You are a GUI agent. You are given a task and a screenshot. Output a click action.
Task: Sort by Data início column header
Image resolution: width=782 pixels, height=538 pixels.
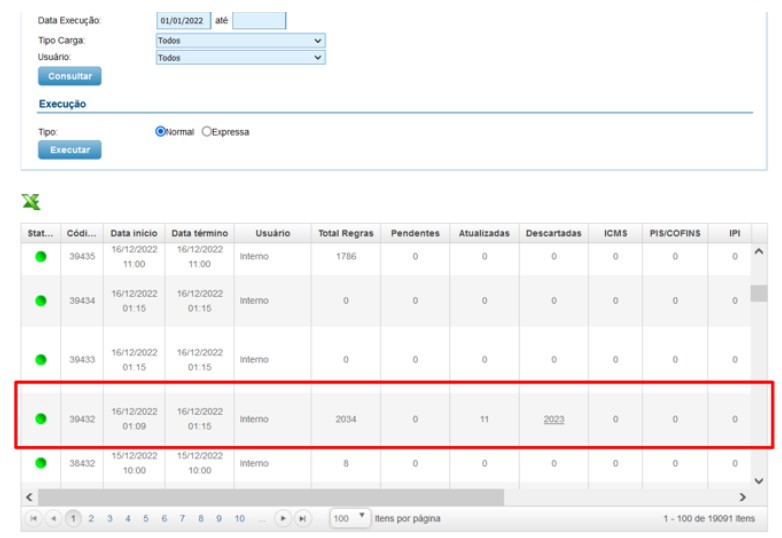coord(134,233)
